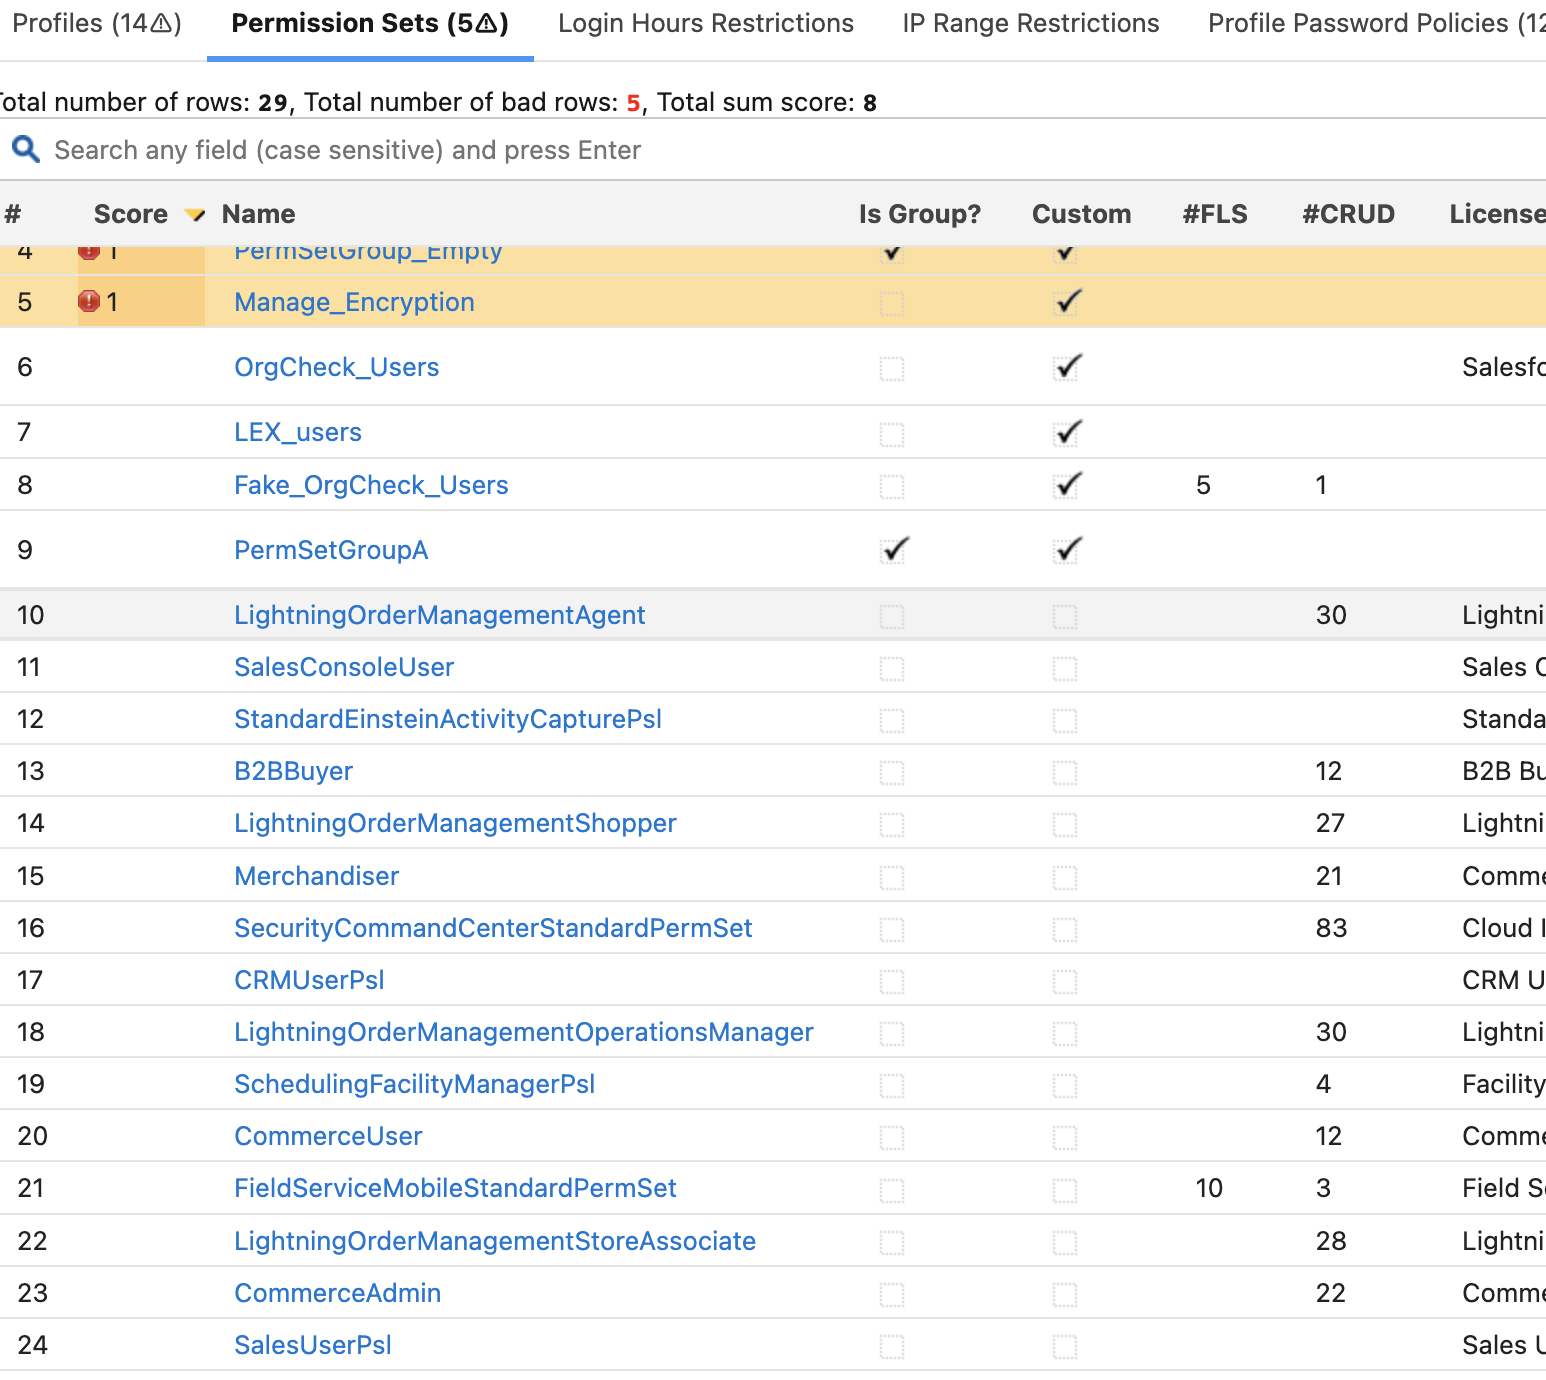Click red error icon beside PermSetGroup_Empty
This screenshot has width=1546, height=1380.
[x=90, y=251]
